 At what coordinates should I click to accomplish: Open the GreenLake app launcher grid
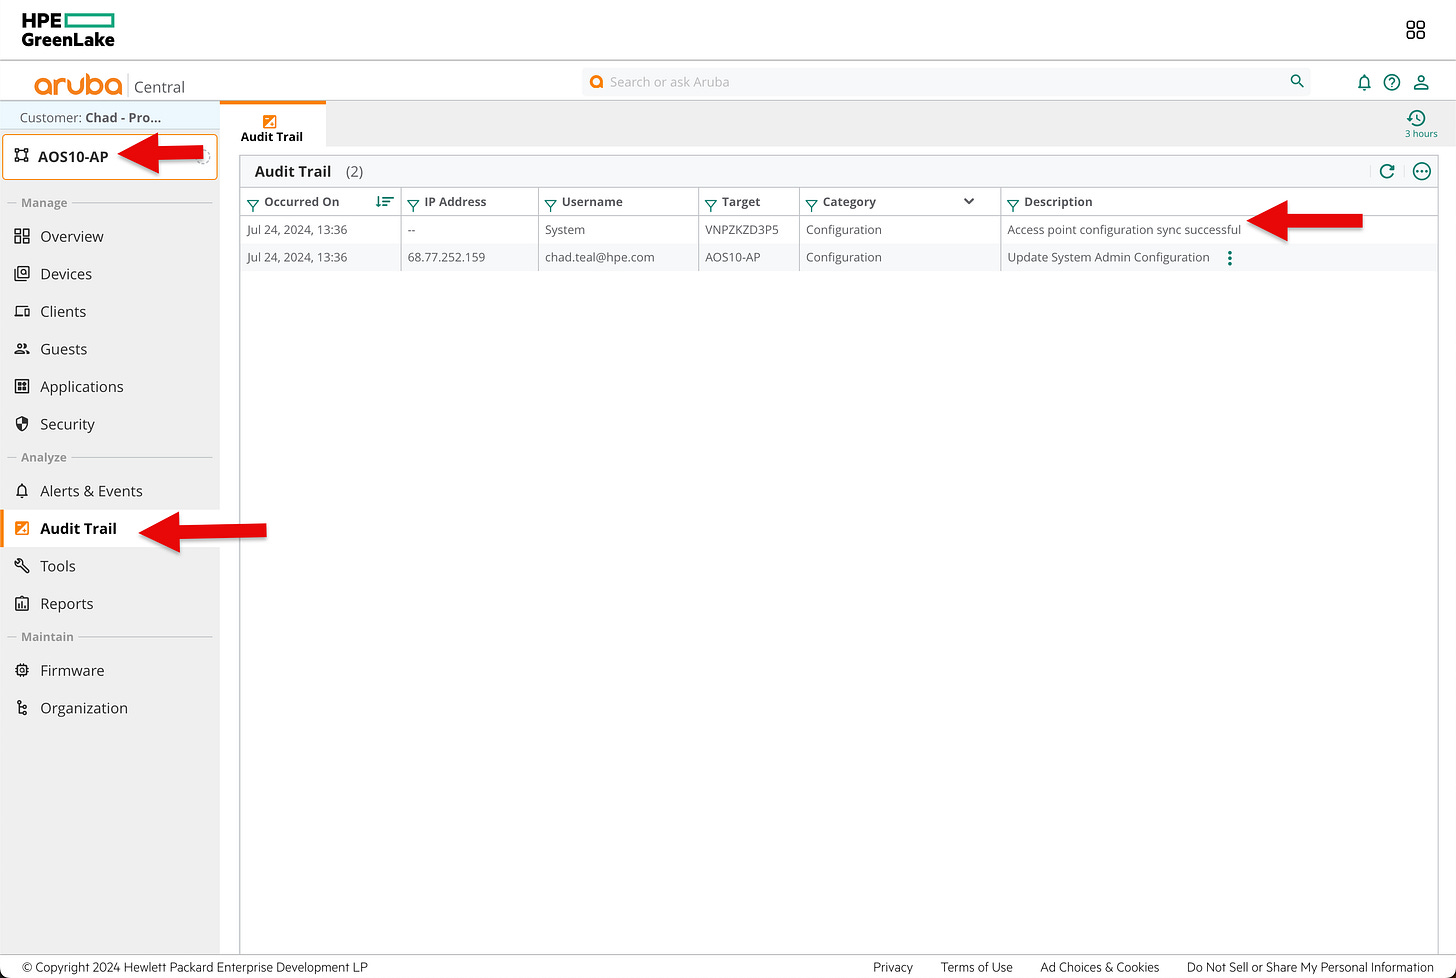(1415, 30)
